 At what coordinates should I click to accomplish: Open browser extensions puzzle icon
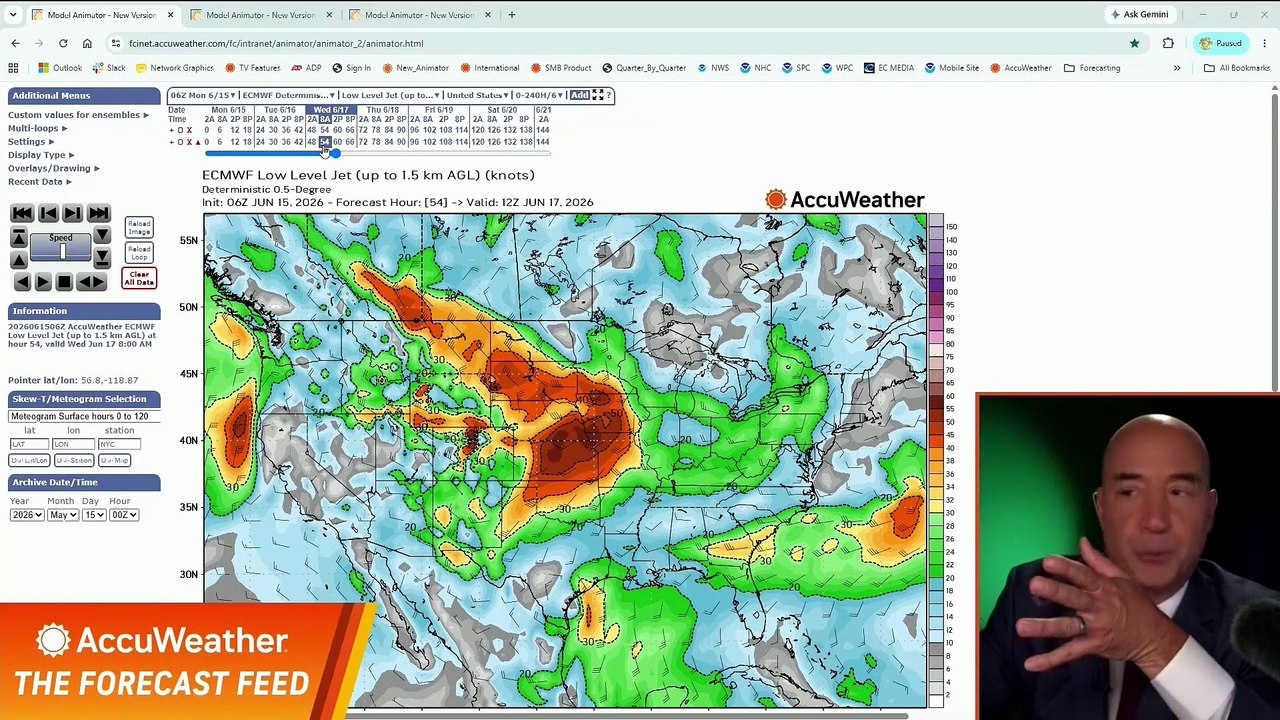[x=1168, y=43]
